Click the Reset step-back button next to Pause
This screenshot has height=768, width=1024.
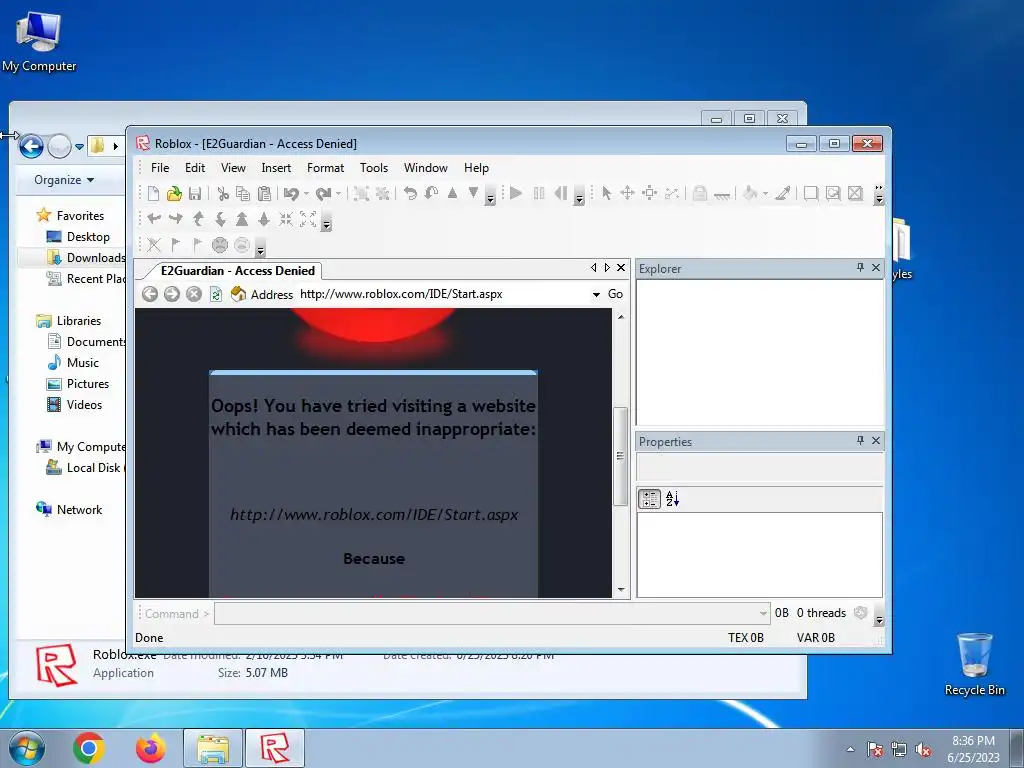point(560,193)
